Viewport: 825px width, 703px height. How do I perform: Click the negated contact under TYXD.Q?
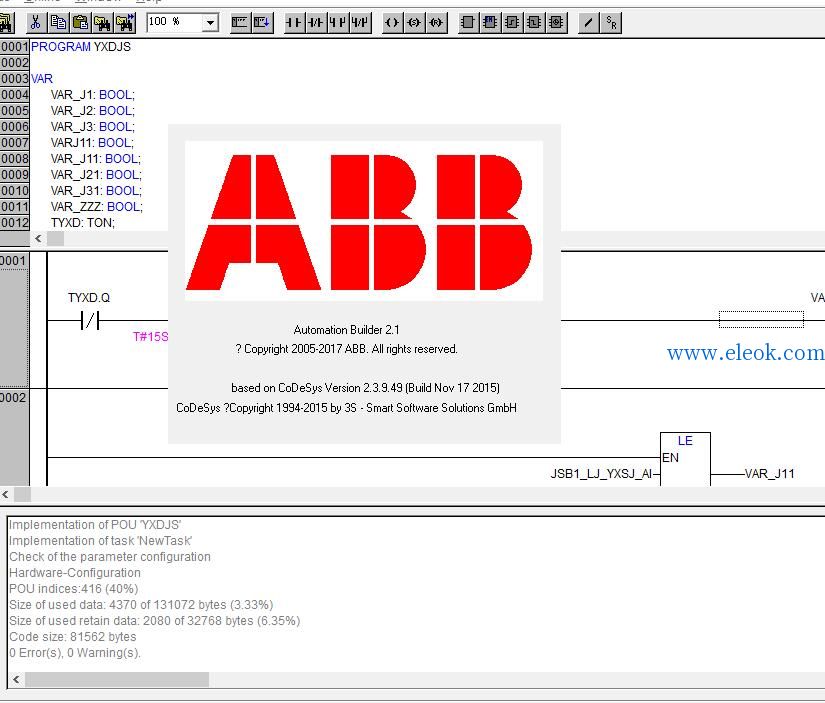90,320
